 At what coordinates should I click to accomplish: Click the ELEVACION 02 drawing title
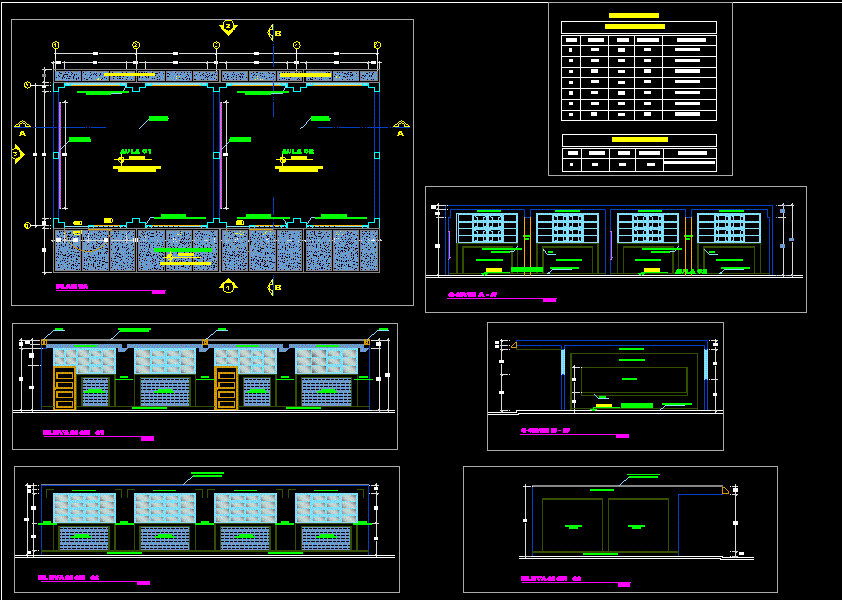coord(69,577)
